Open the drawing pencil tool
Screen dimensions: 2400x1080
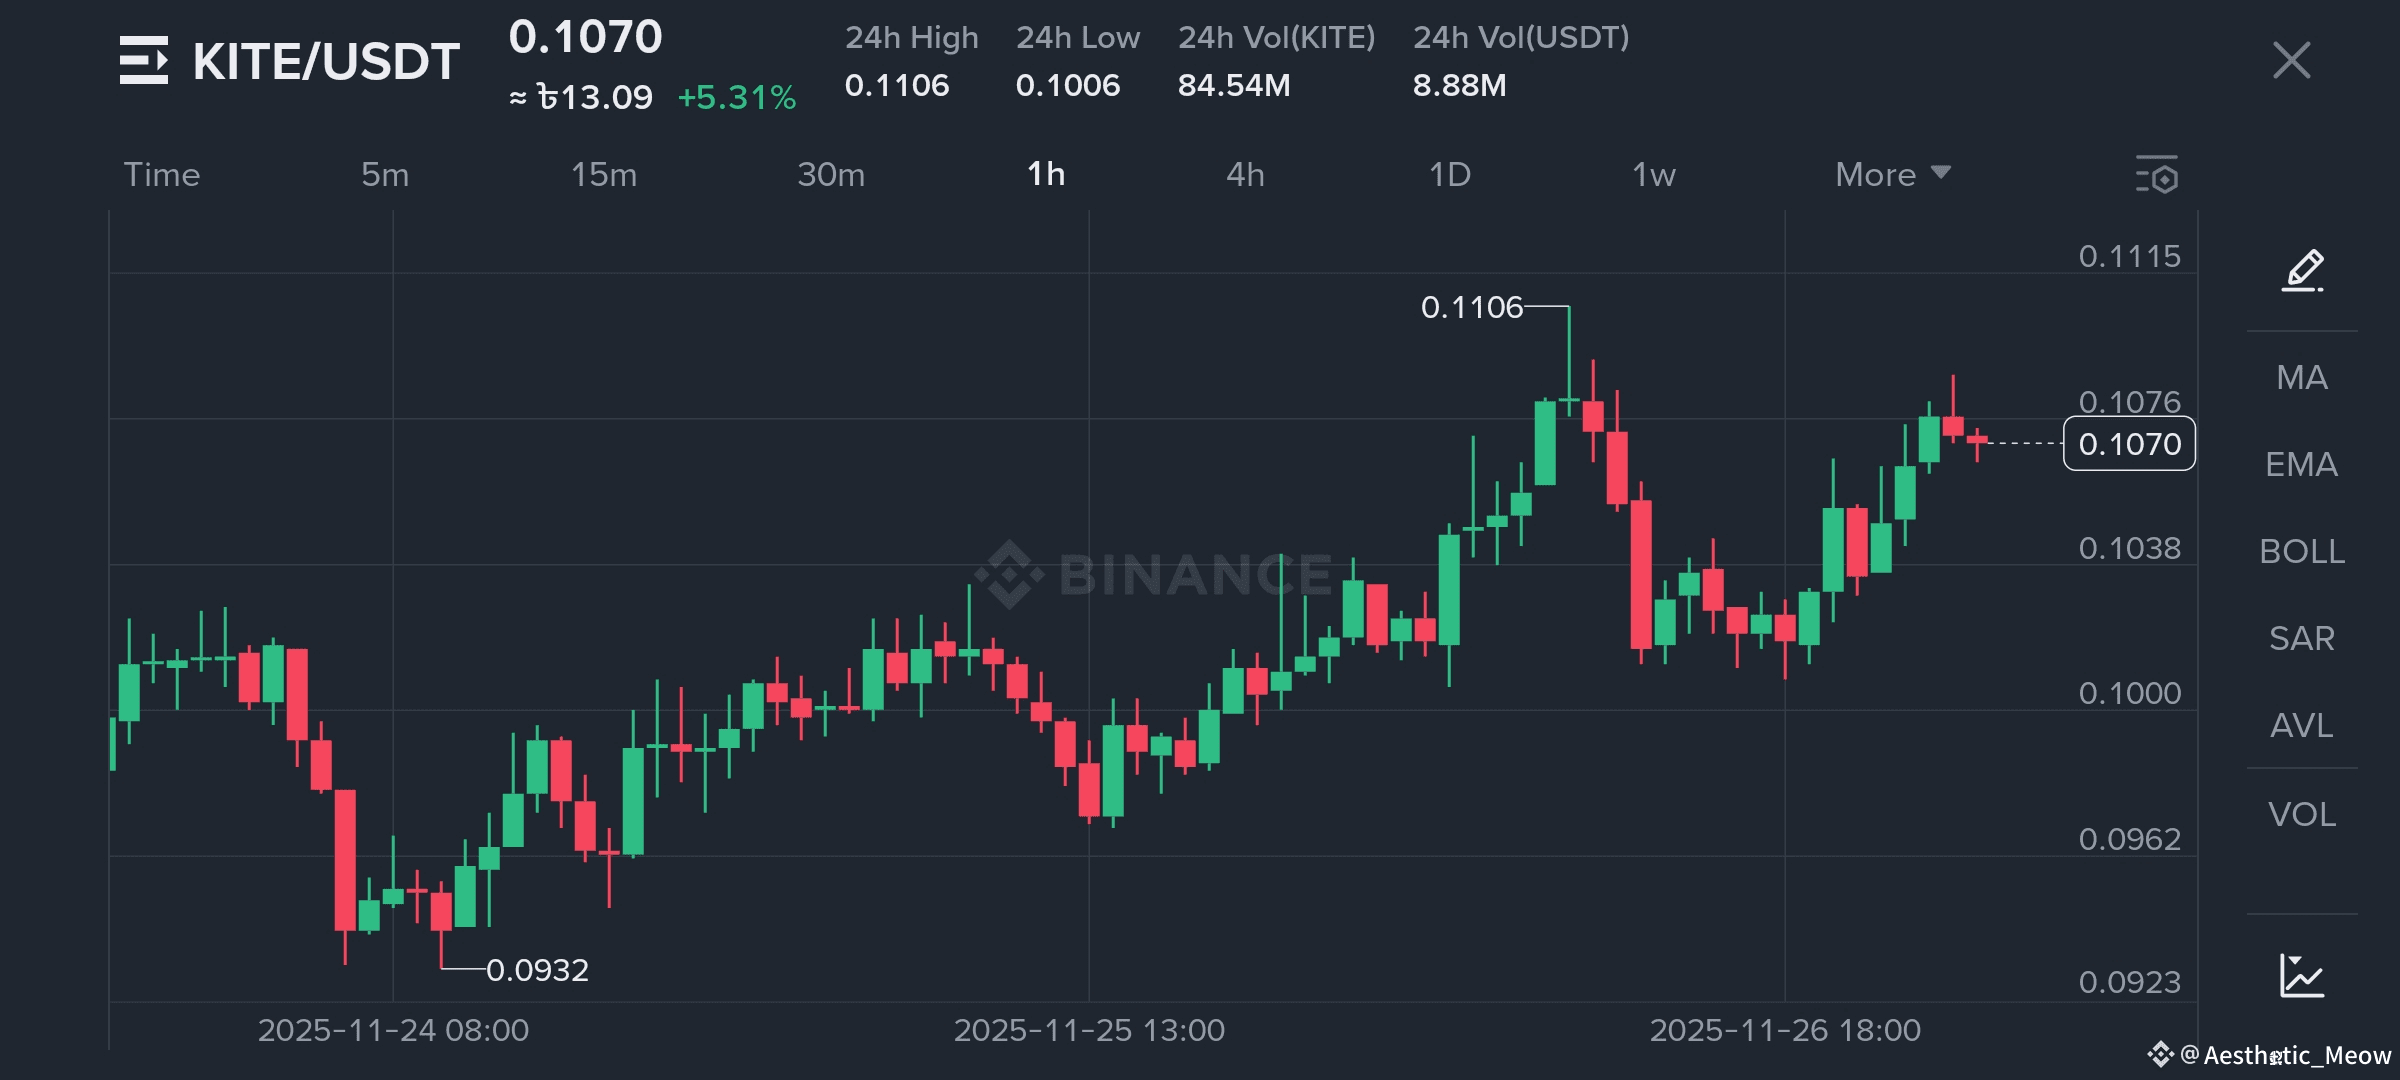(x=2302, y=270)
